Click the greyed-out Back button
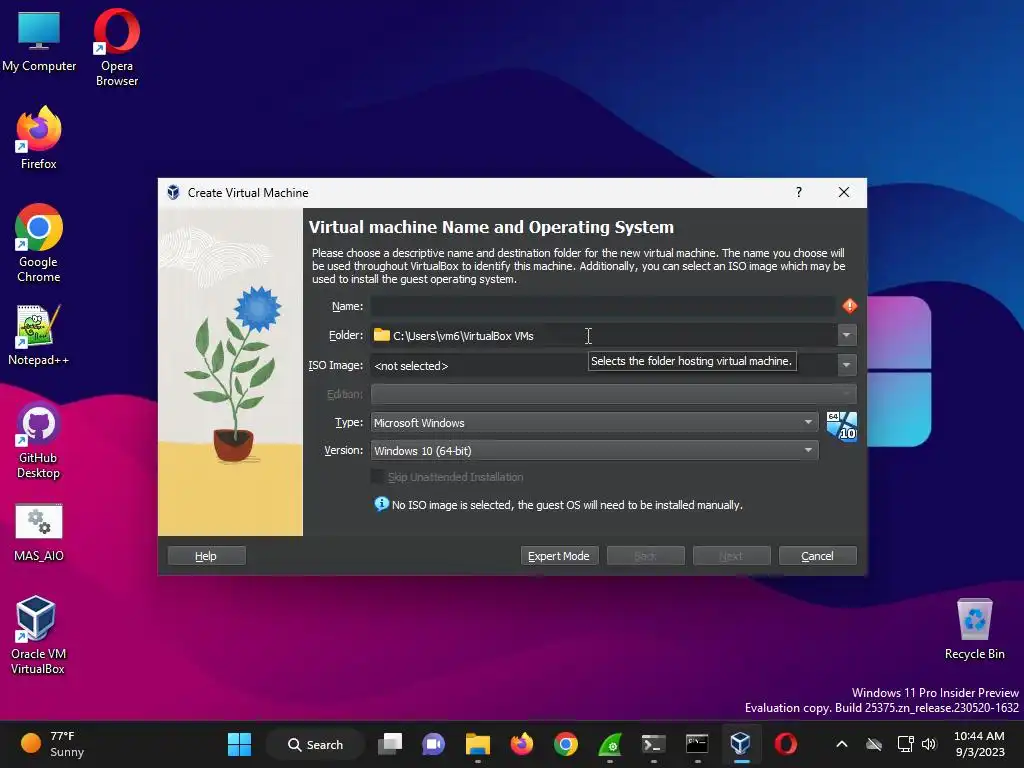 coord(645,556)
